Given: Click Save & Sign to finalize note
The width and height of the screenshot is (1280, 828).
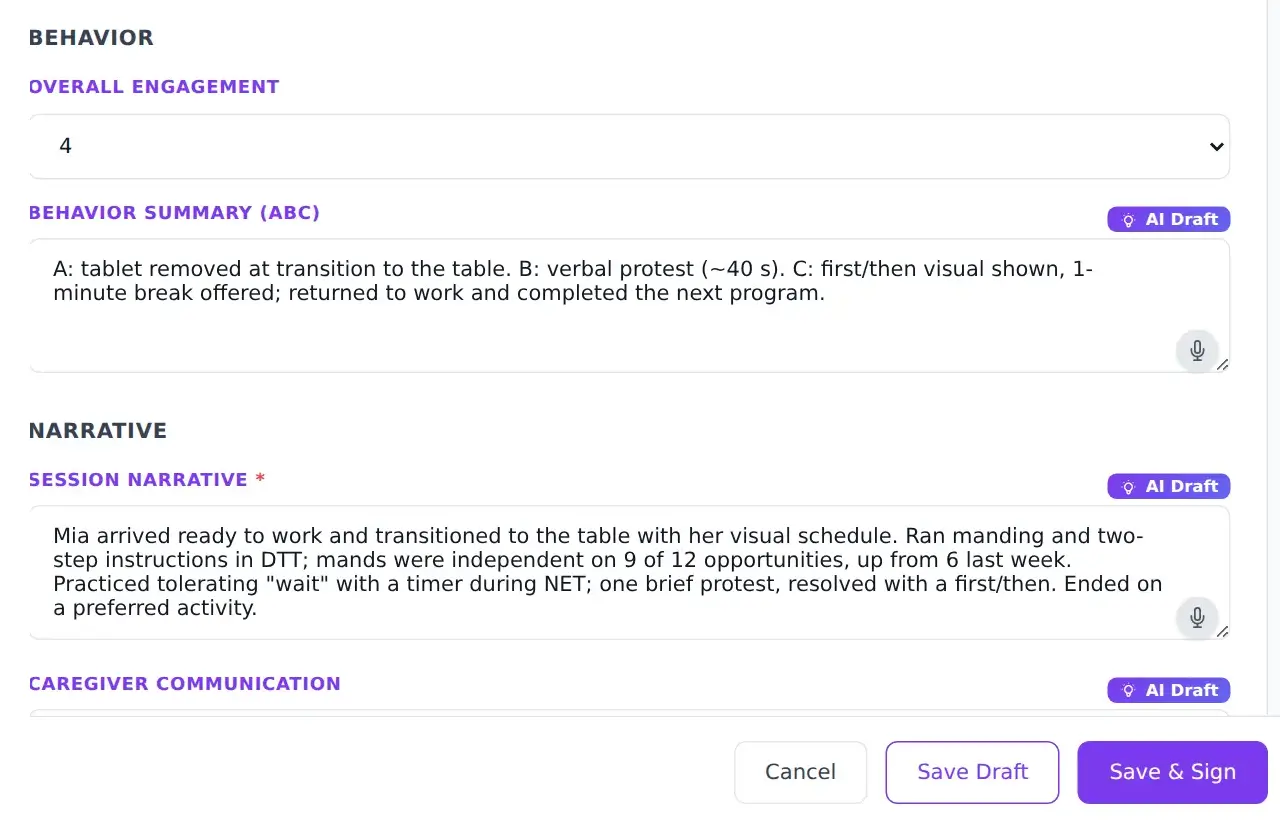Looking at the screenshot, I should point(1172,772).
